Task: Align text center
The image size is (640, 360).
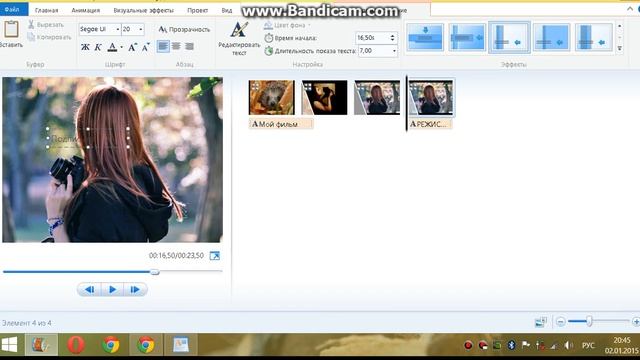Action: [176, 46]
